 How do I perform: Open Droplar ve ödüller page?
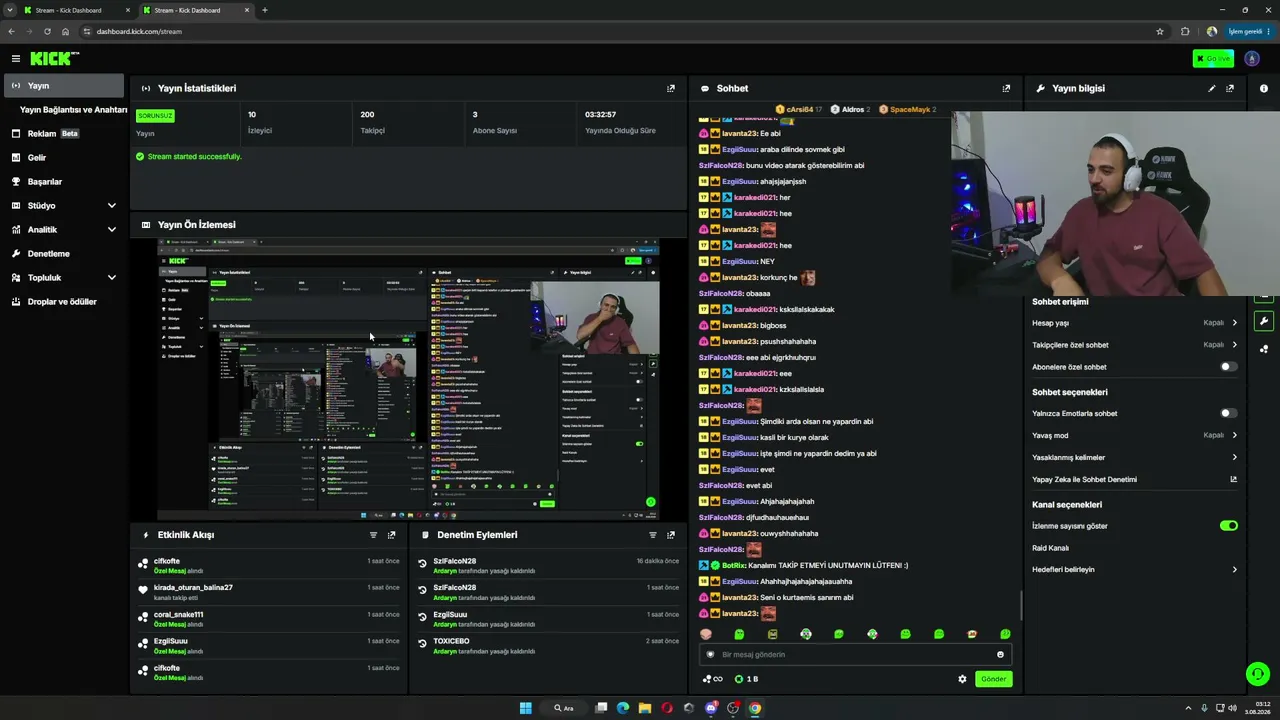tap(65, 301)
